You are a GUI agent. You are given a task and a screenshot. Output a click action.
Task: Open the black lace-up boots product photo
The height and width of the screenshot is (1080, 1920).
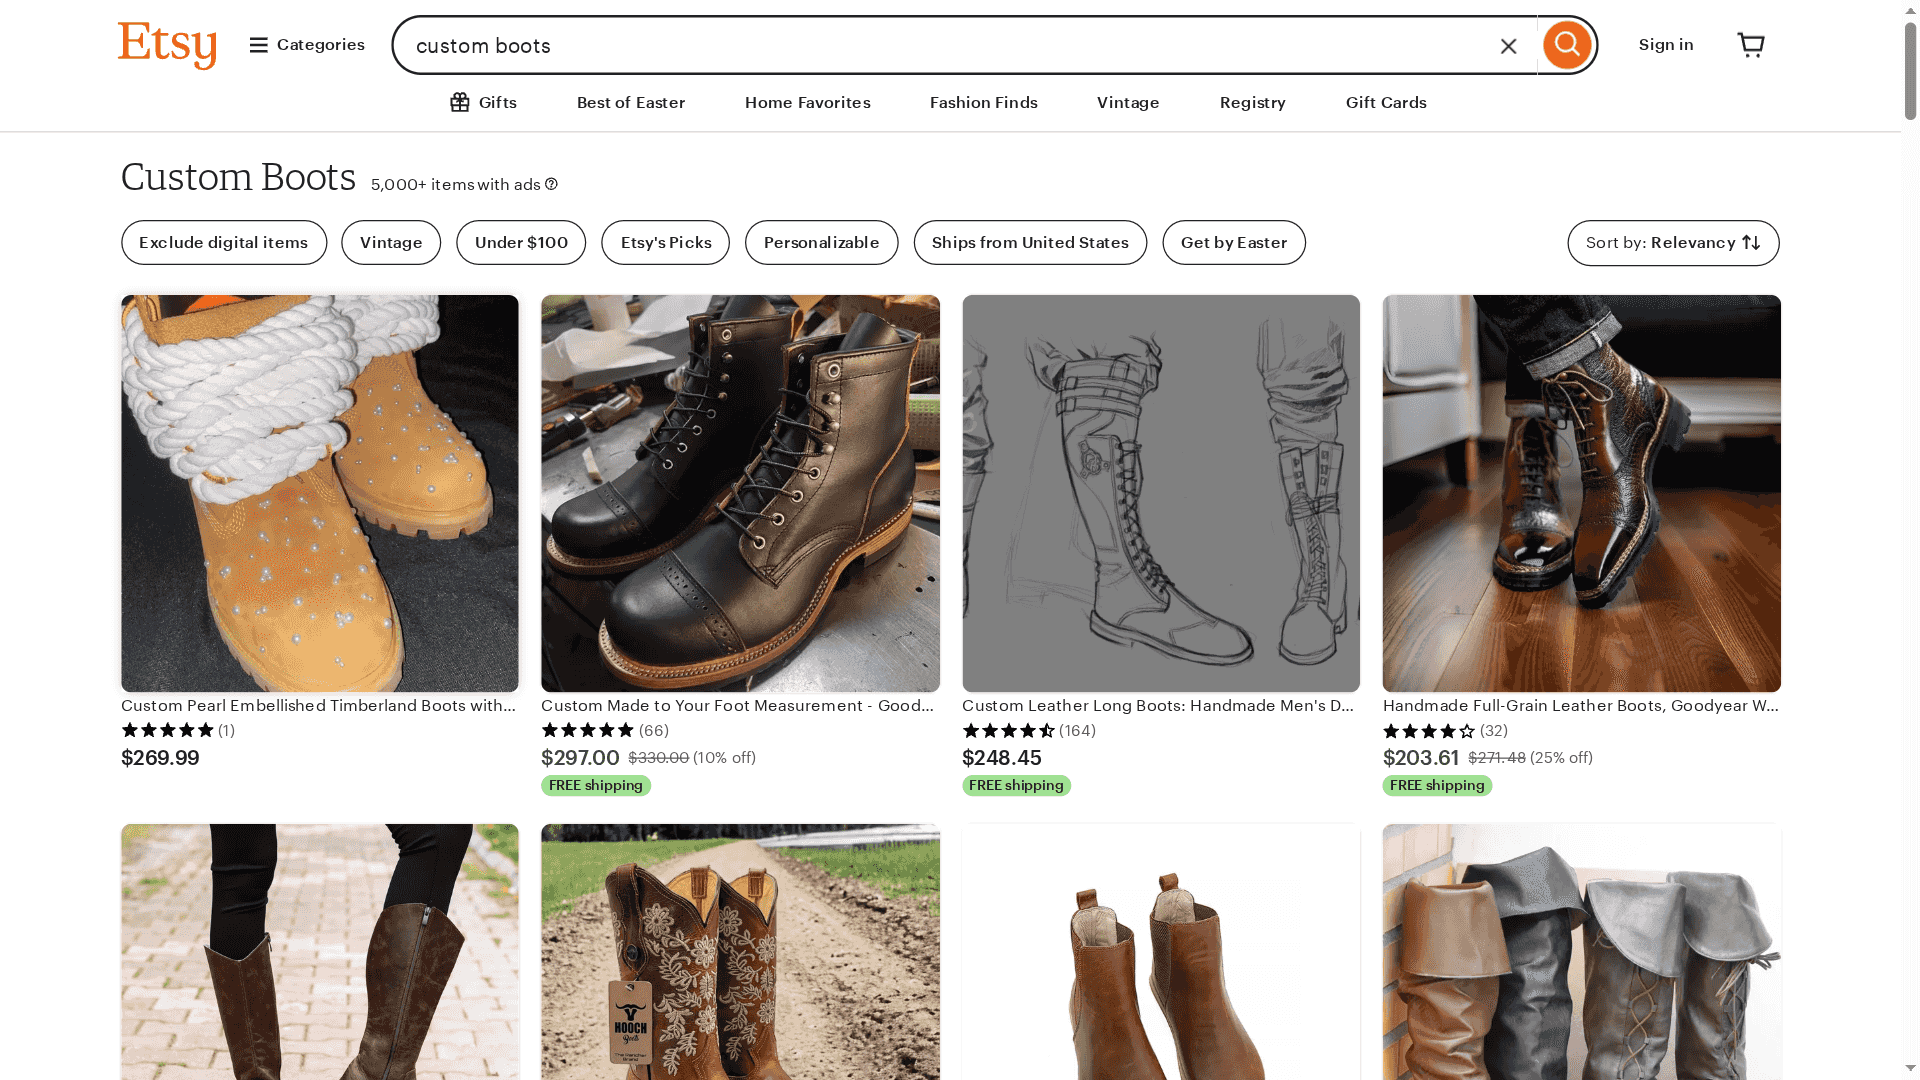(x=740, y=492)
